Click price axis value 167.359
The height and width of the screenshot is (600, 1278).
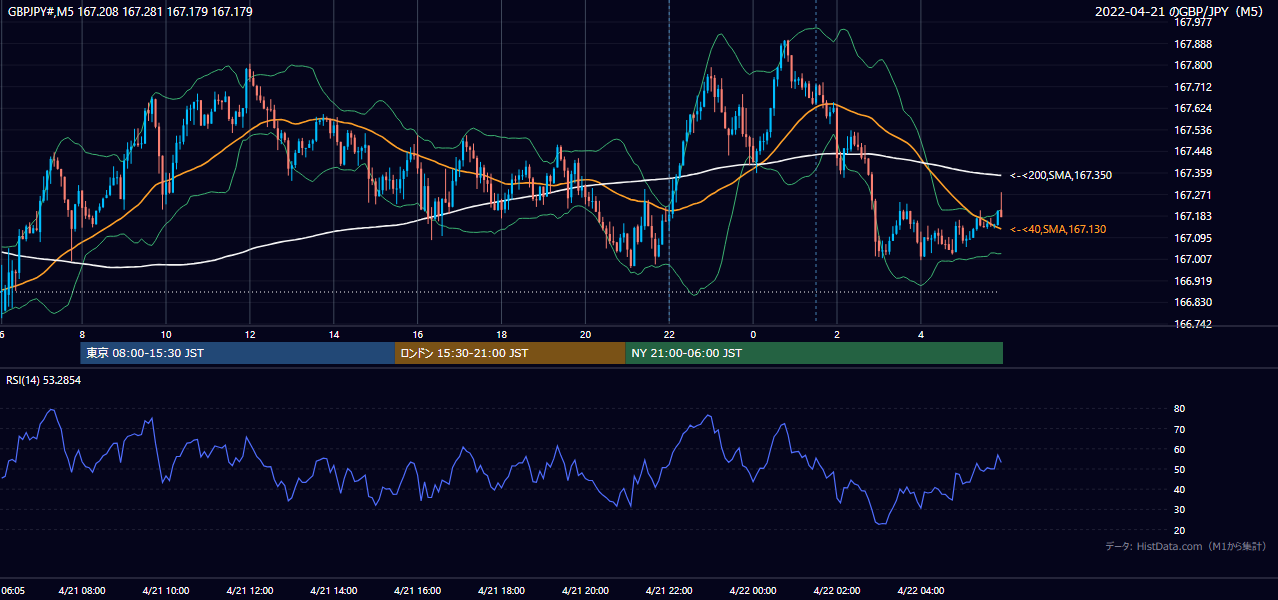[x=1193, y=173]
